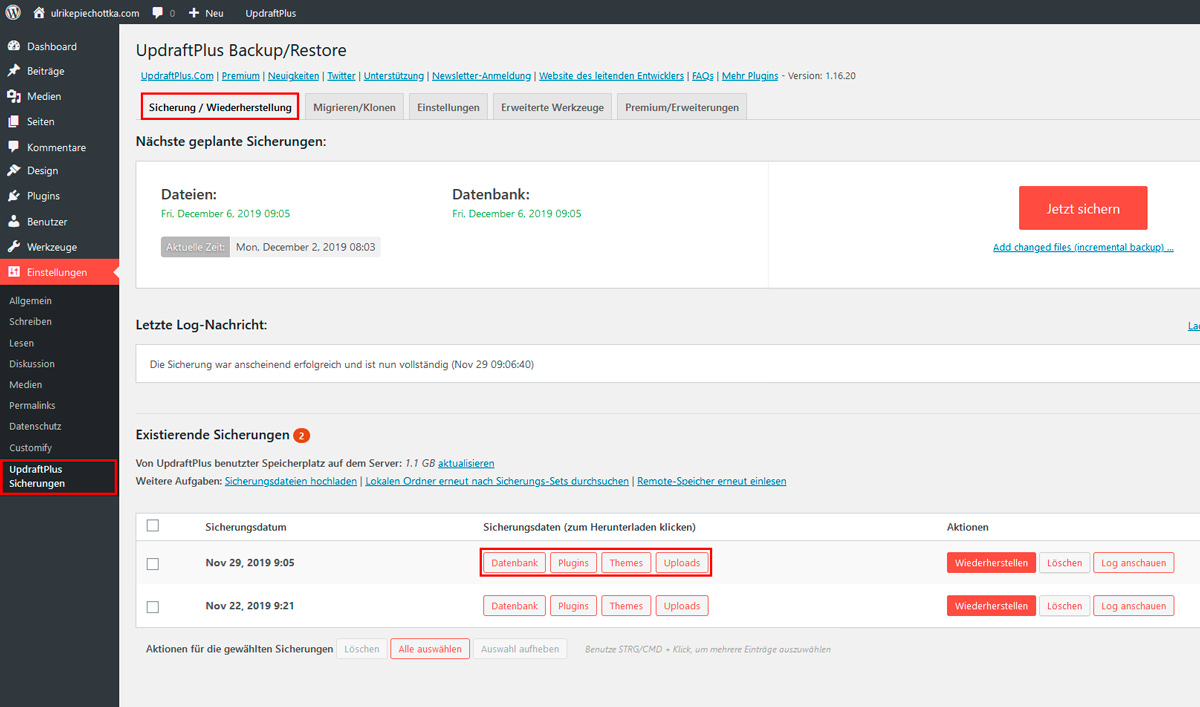Open the comments bubble icon in admin bar
Image resolution: width=1200 pixels, height=707 pixels.
(x=158, y=14)
